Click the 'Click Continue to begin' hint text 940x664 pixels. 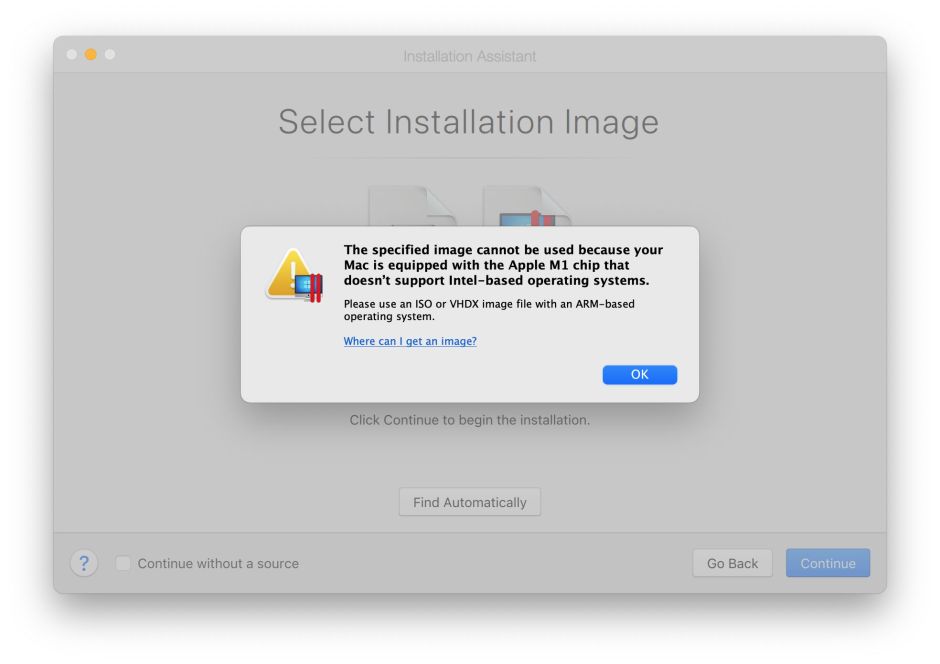pos(469,420)
